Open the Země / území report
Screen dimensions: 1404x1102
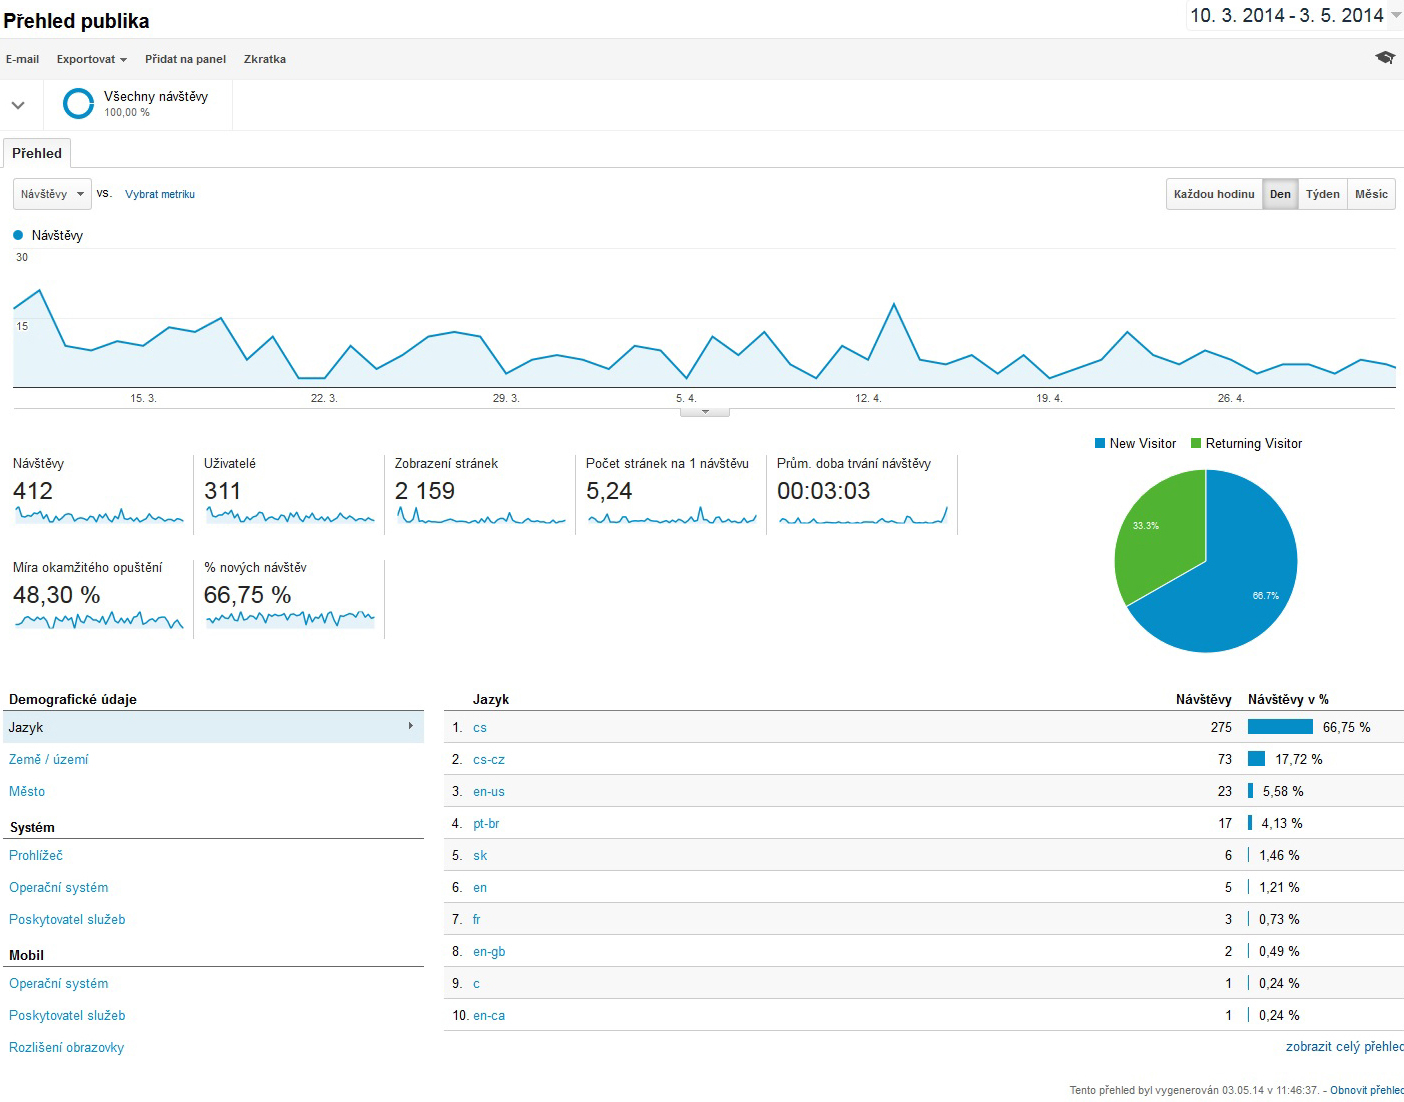click(48, 759)
